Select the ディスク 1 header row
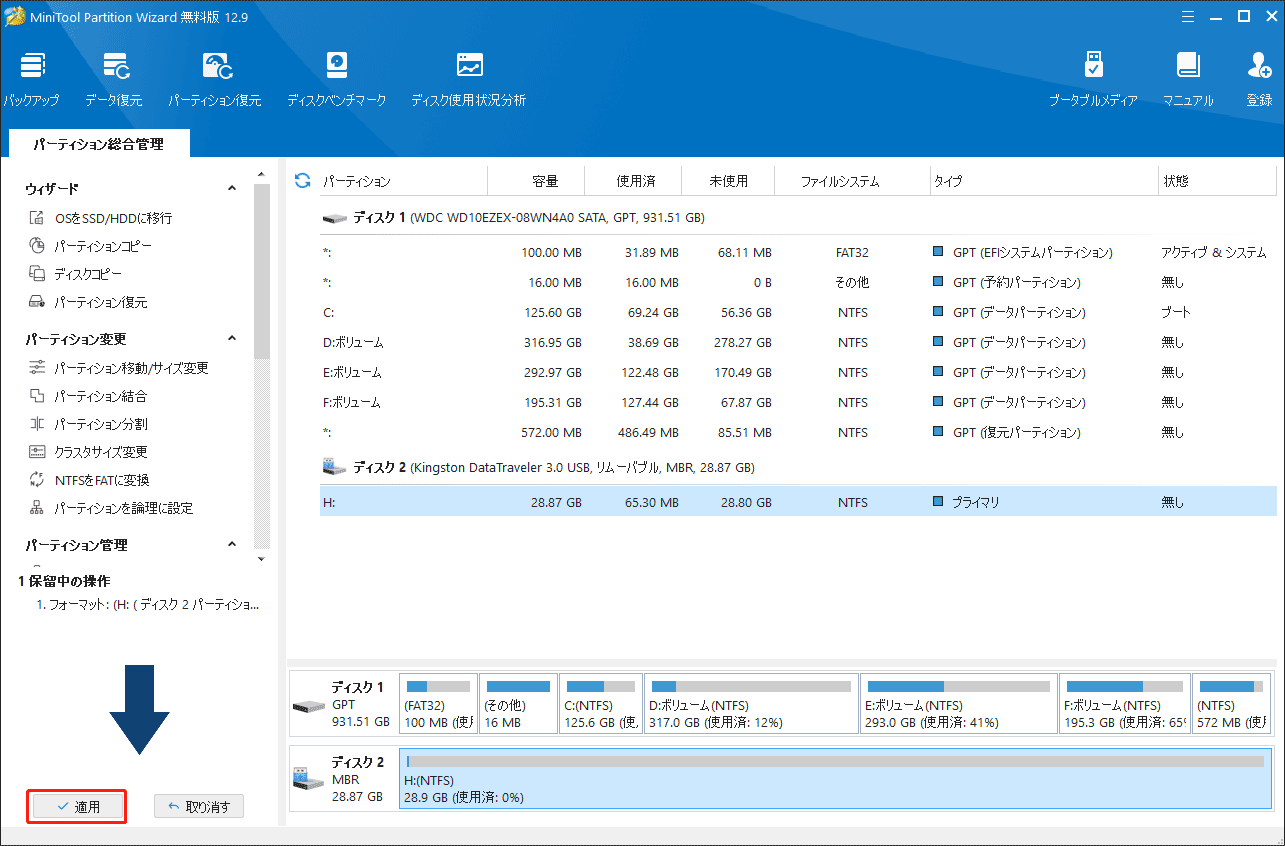This screenshot has height=846, width=1285. coord(798,217)
